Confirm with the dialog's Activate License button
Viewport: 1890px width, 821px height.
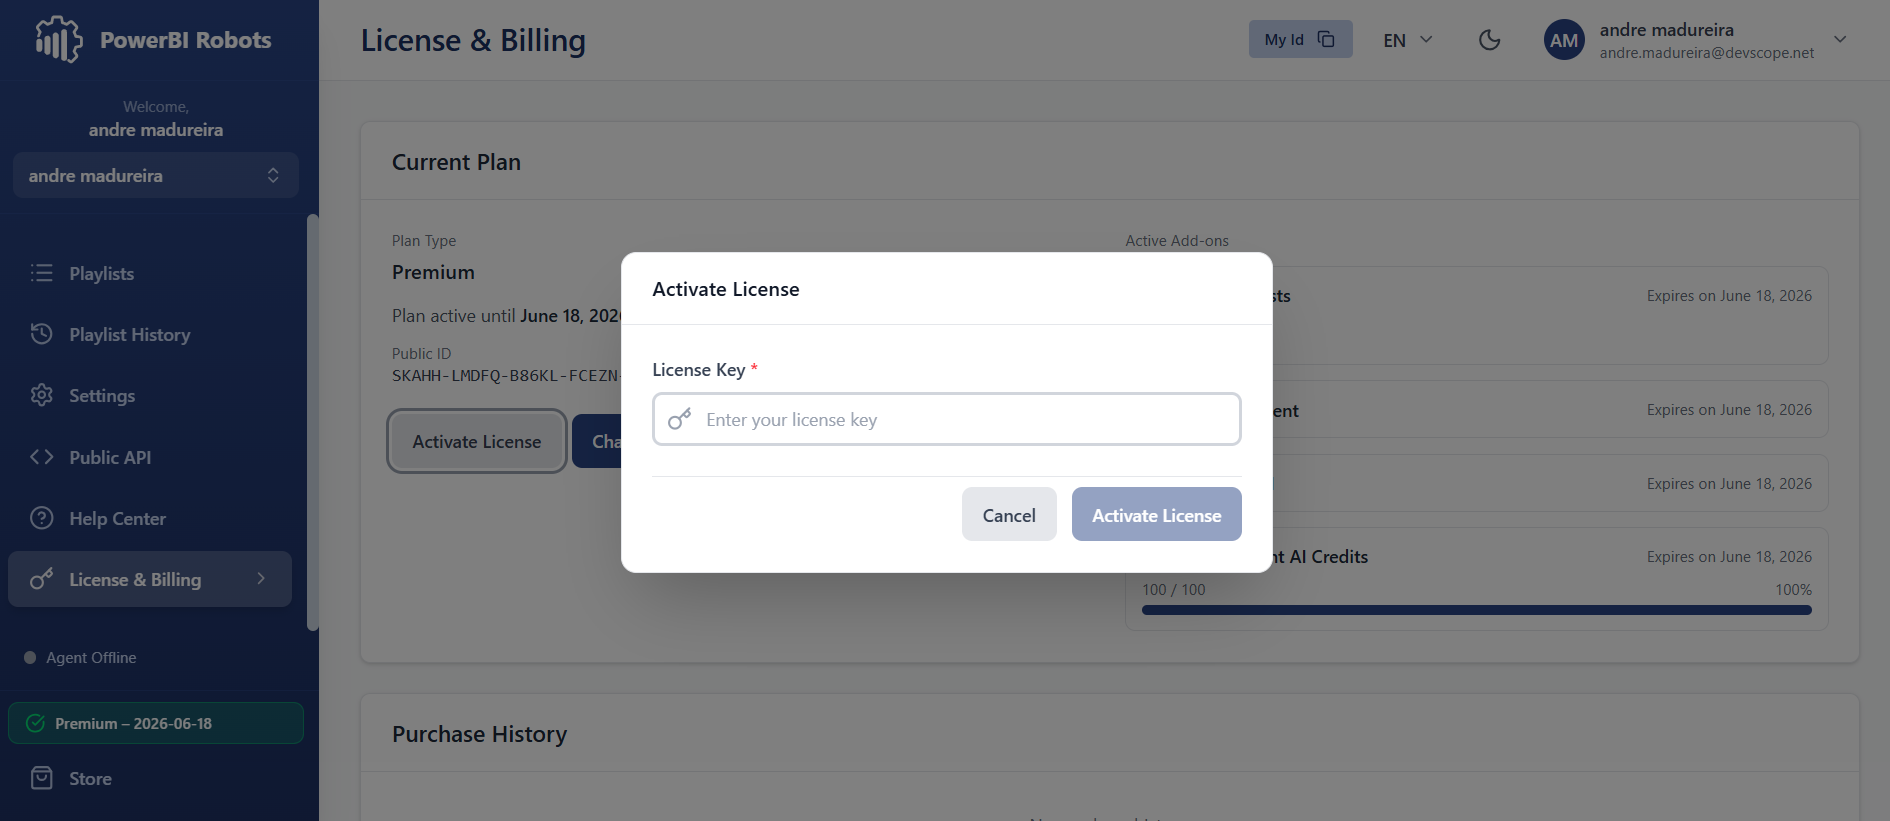coord(1157,515)
